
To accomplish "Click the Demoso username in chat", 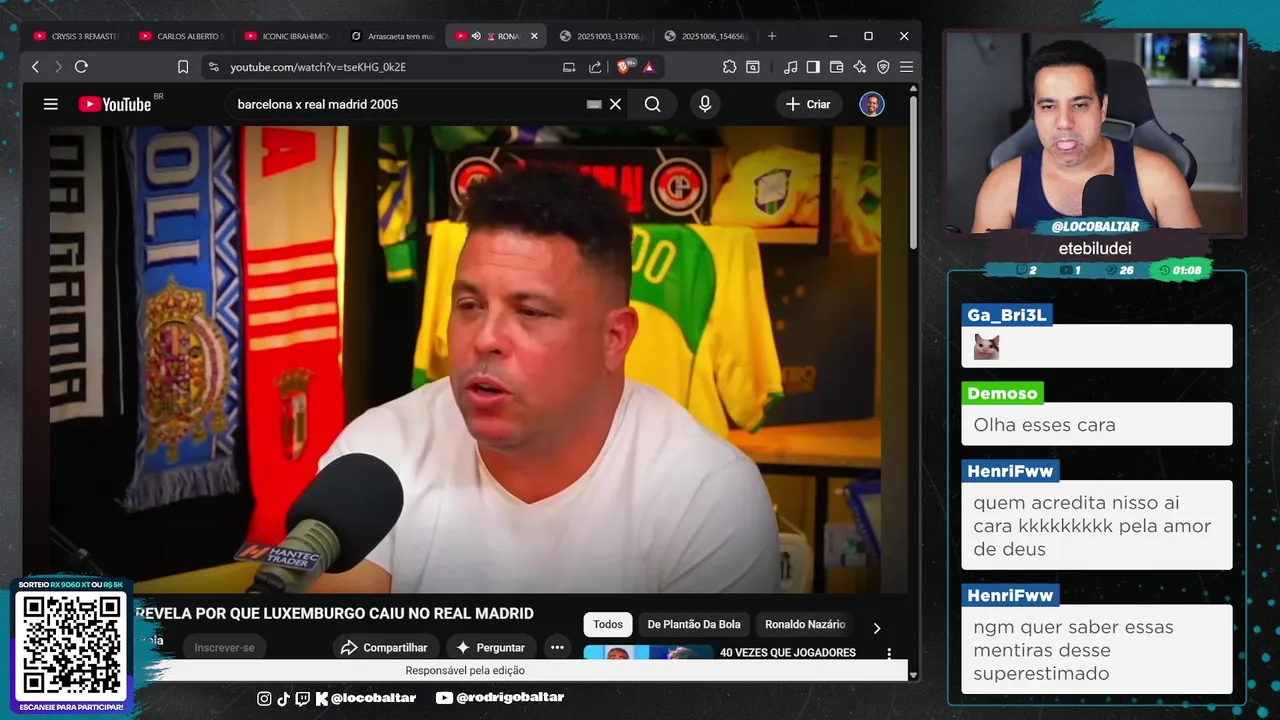I will pyautogui.click(x=1002, y=393).
